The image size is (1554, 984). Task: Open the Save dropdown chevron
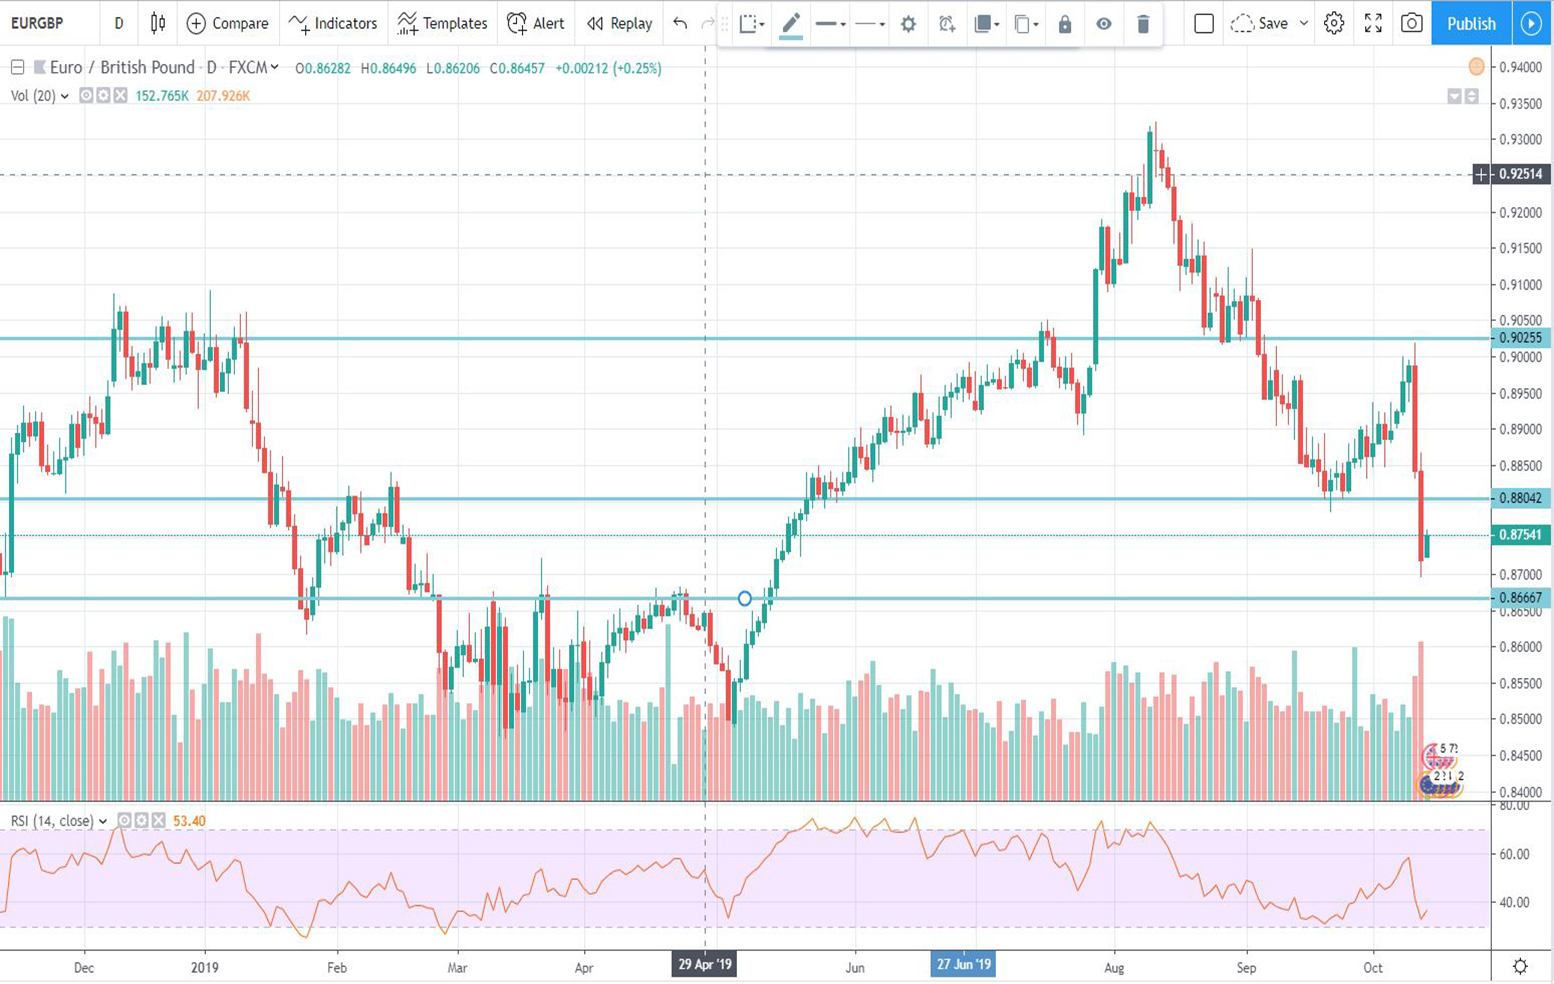tap(1304, 24)
